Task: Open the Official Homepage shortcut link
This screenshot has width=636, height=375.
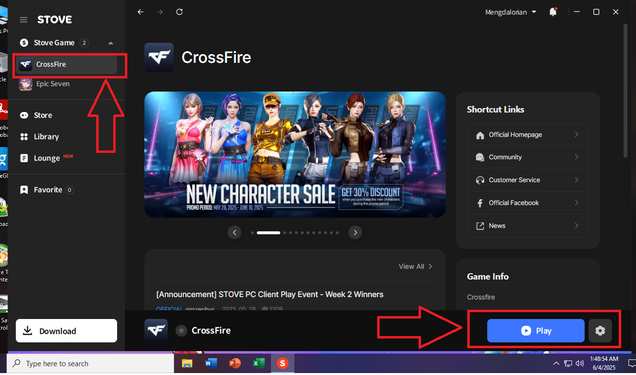Action: 528,135
